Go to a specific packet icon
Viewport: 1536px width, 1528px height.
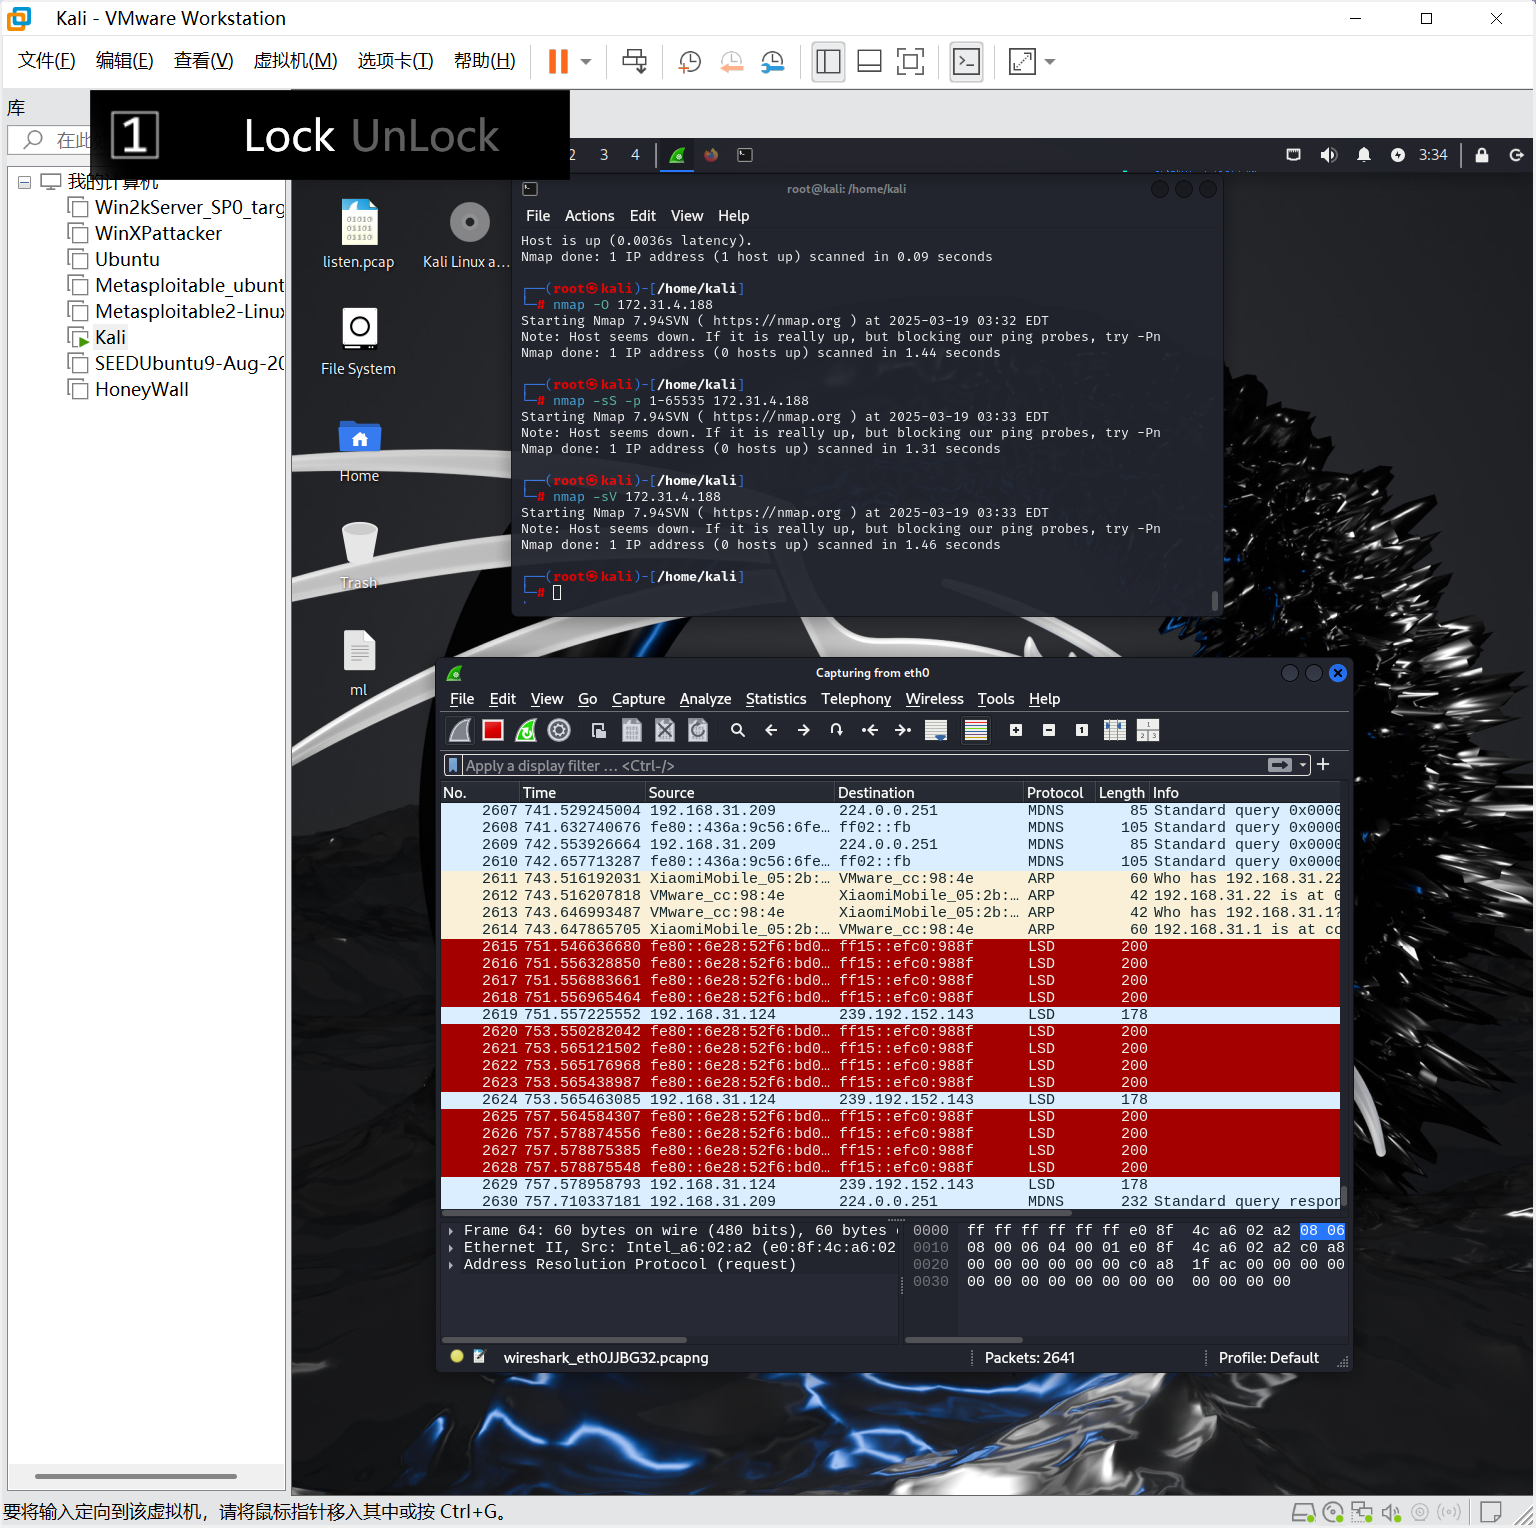pos(837,731)
